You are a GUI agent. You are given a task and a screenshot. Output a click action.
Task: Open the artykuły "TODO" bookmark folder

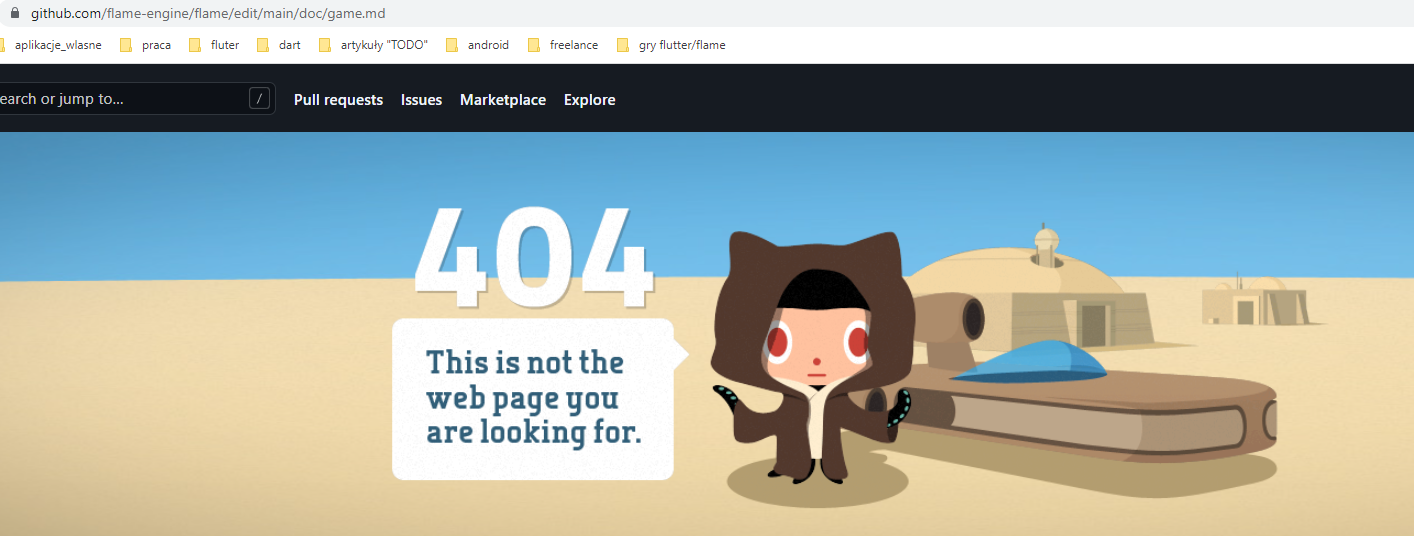click(x=373, y=45)
